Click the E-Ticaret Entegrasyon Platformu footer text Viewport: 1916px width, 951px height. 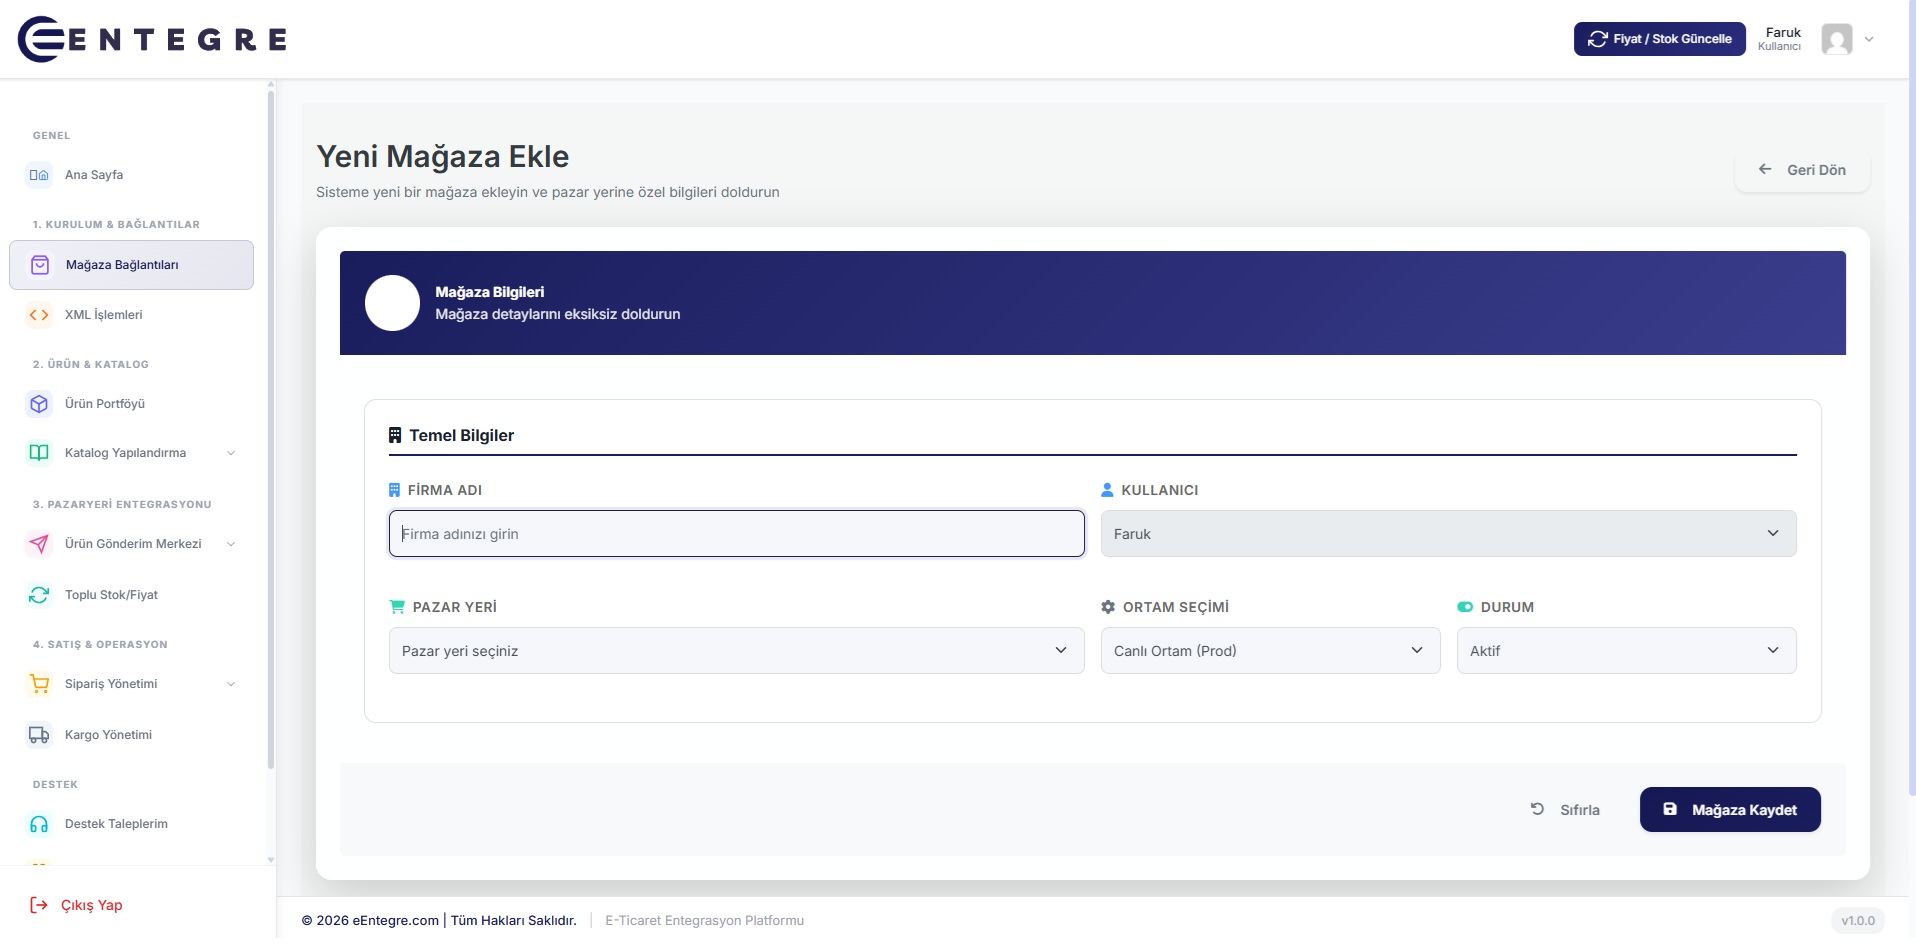tap(704, 921)
